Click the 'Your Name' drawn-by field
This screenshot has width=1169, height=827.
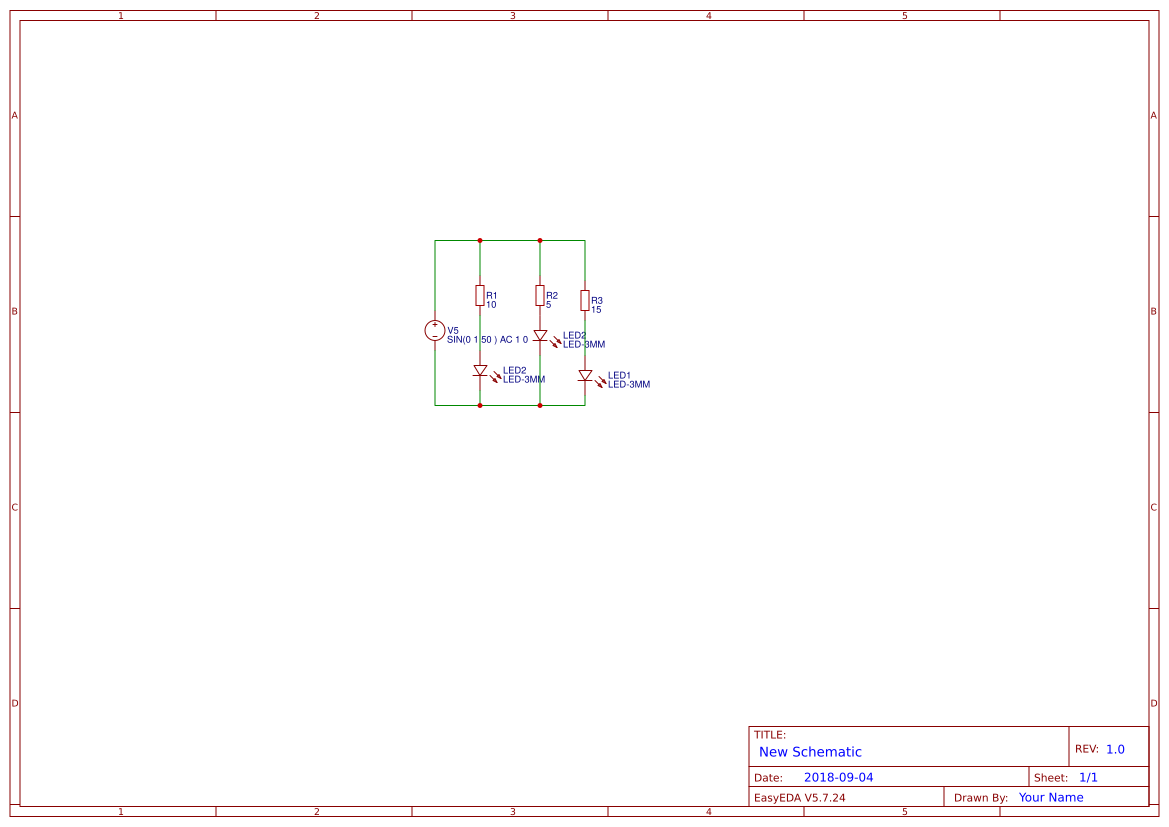coord(1051,797)
